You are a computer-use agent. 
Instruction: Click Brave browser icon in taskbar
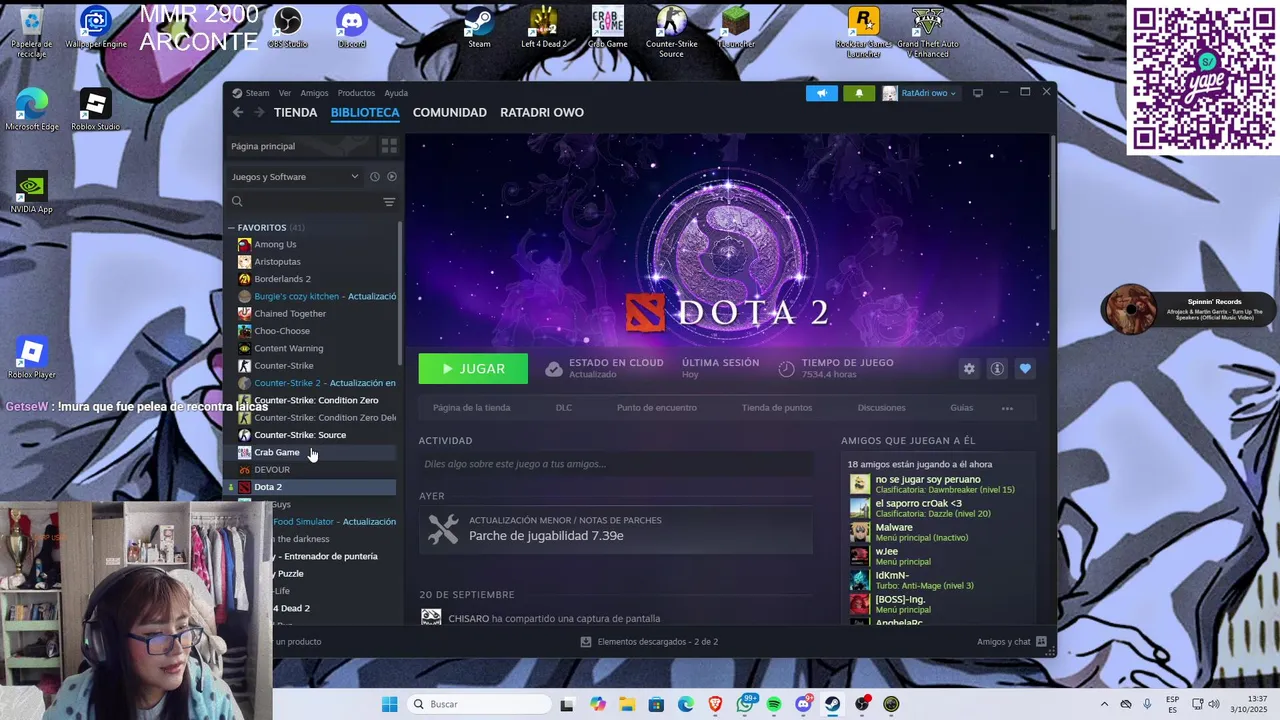coord(715,704)
